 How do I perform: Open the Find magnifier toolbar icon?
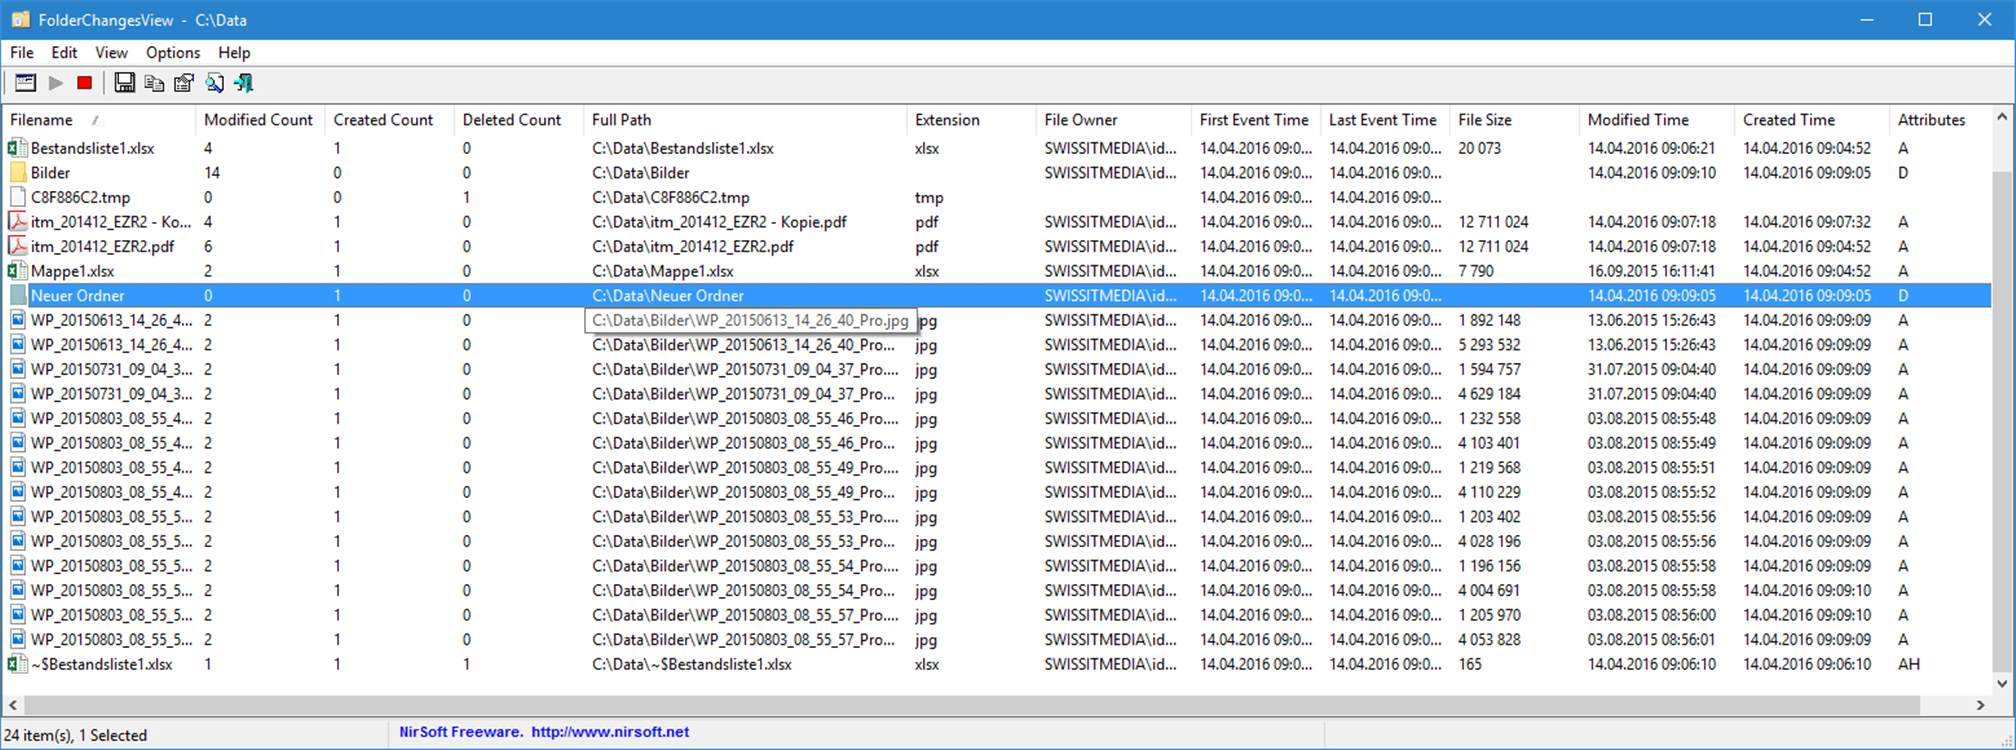point(214,83)
